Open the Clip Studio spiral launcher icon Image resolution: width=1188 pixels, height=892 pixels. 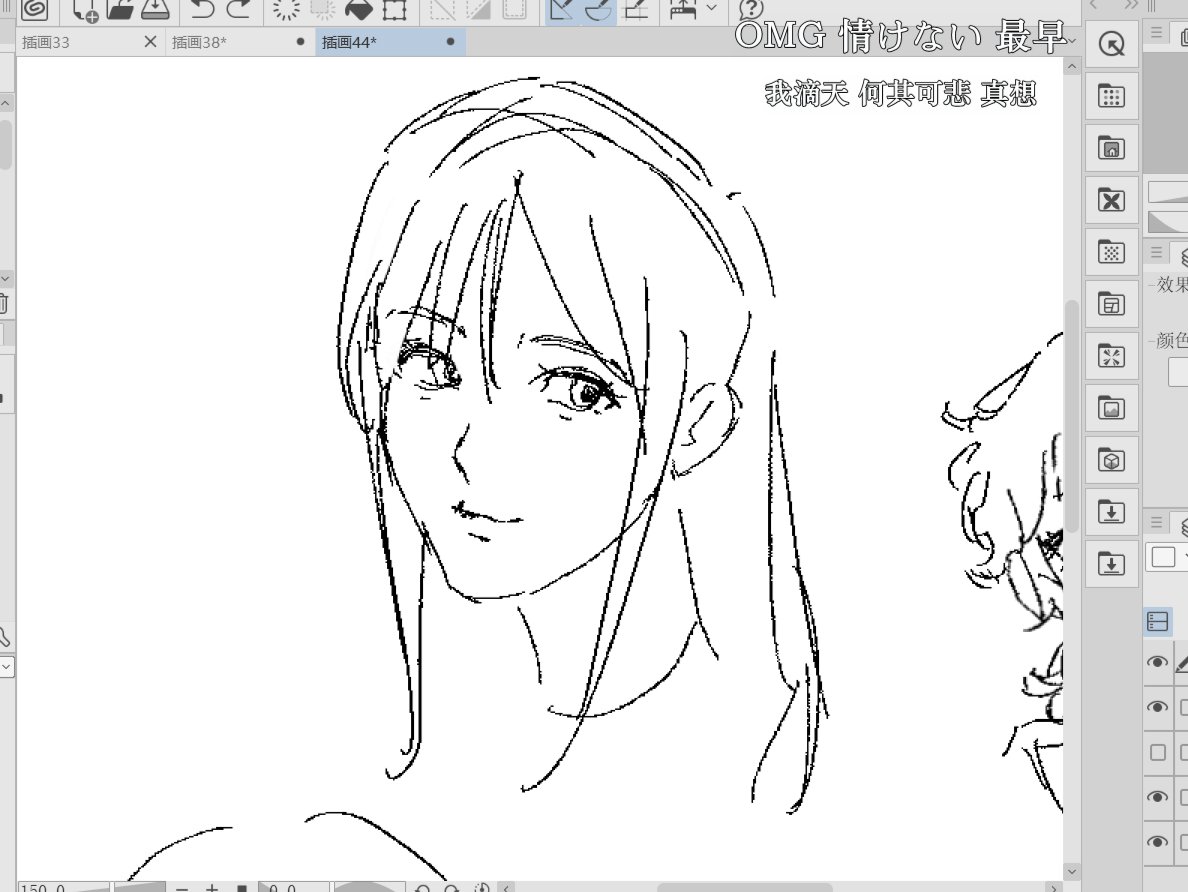[x=34, y=9]
